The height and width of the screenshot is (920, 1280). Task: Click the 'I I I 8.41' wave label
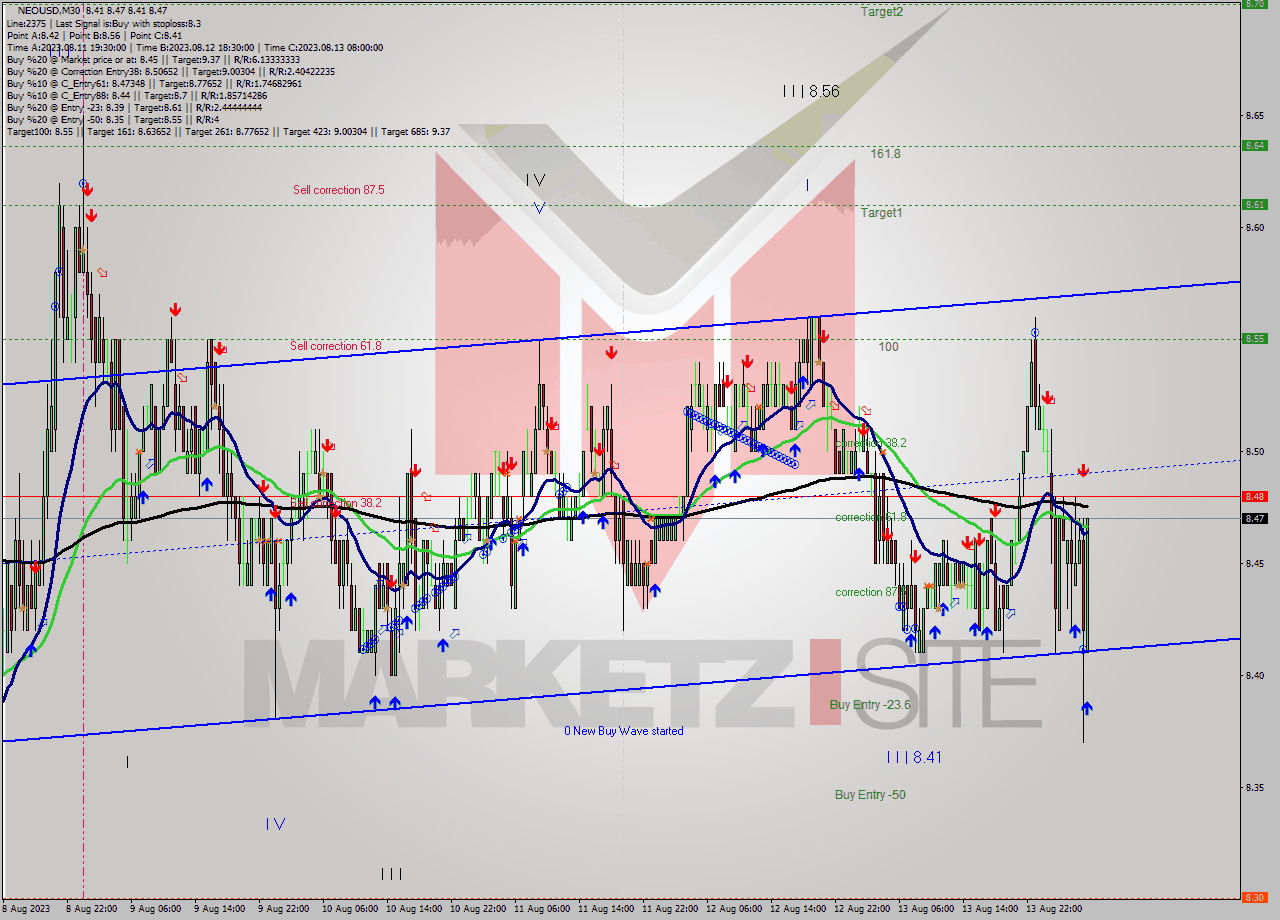914,758
